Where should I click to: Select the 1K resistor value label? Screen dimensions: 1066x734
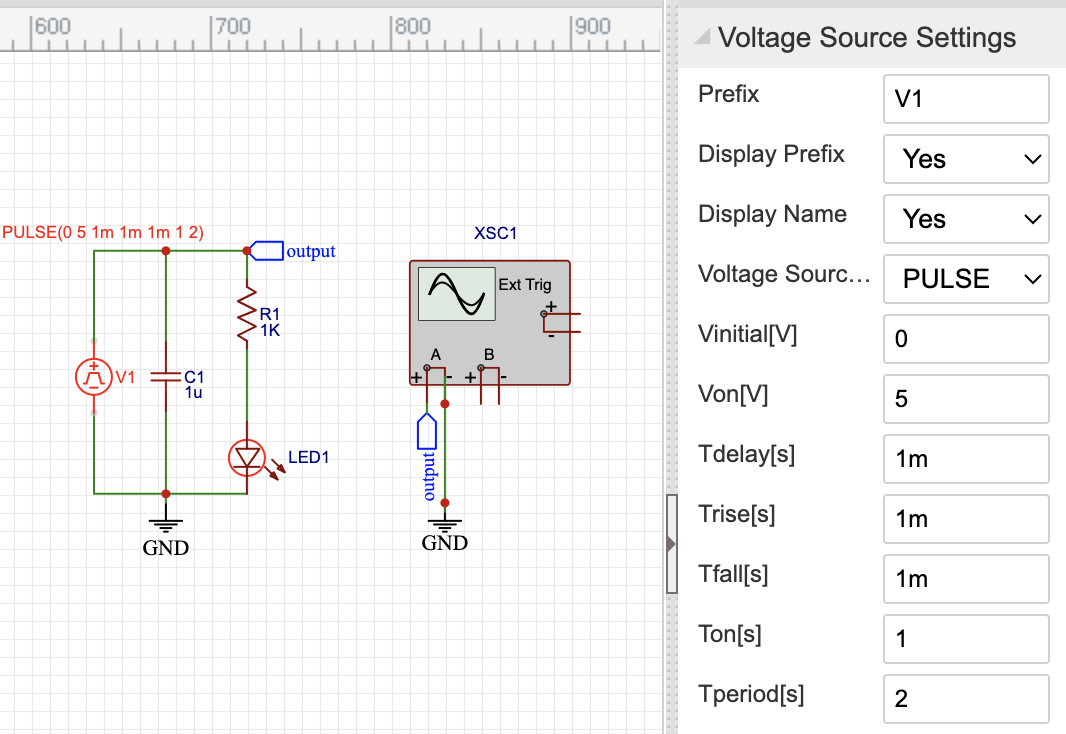(270, 330)
